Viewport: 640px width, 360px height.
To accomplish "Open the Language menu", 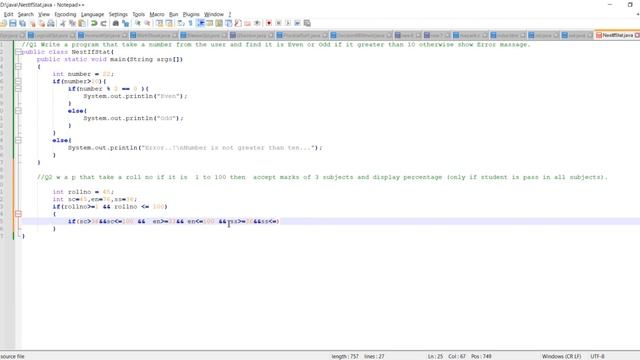I will 92,14.
